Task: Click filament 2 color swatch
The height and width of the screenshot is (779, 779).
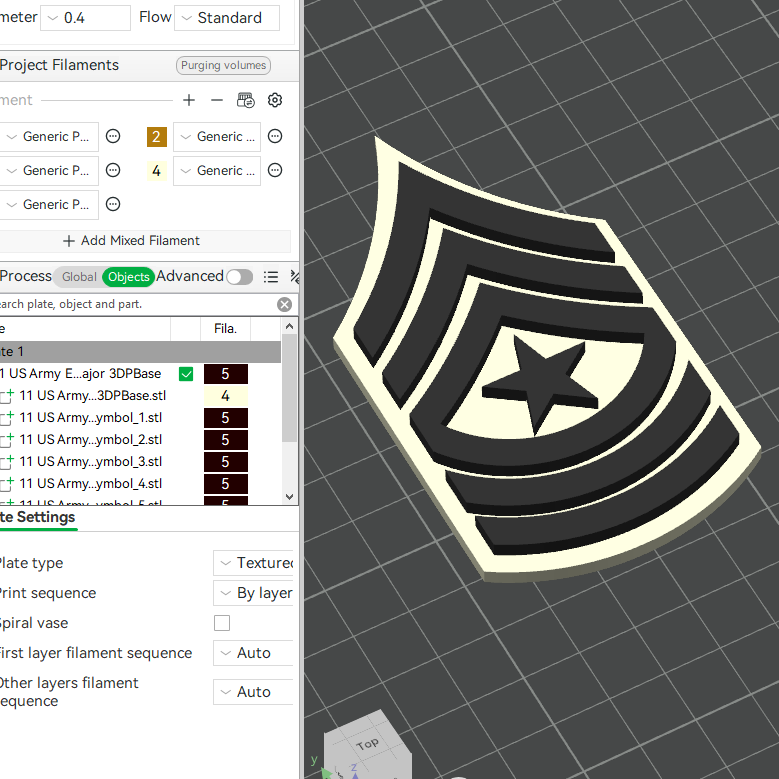Action: [x=156, y=137]
